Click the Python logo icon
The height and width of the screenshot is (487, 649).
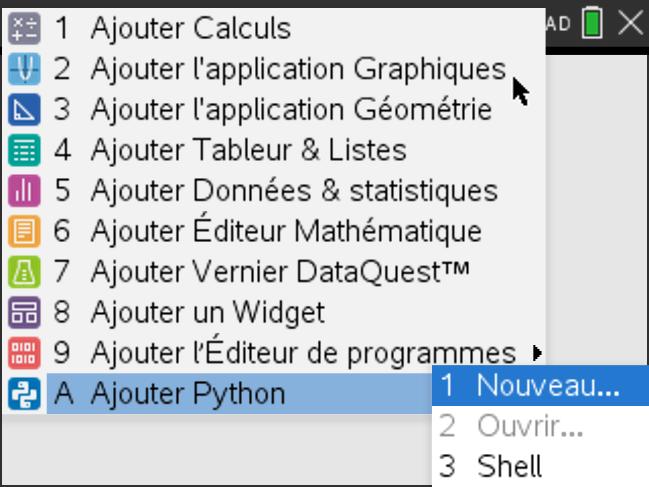point(22,393)
